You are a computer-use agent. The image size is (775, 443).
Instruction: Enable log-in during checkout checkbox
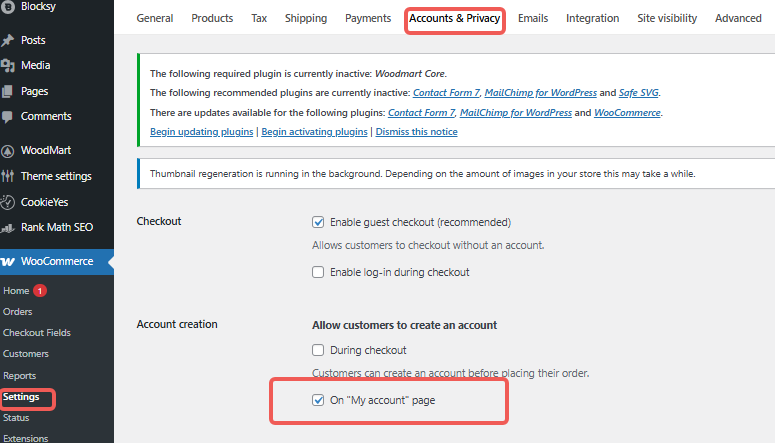coord(318,272)
